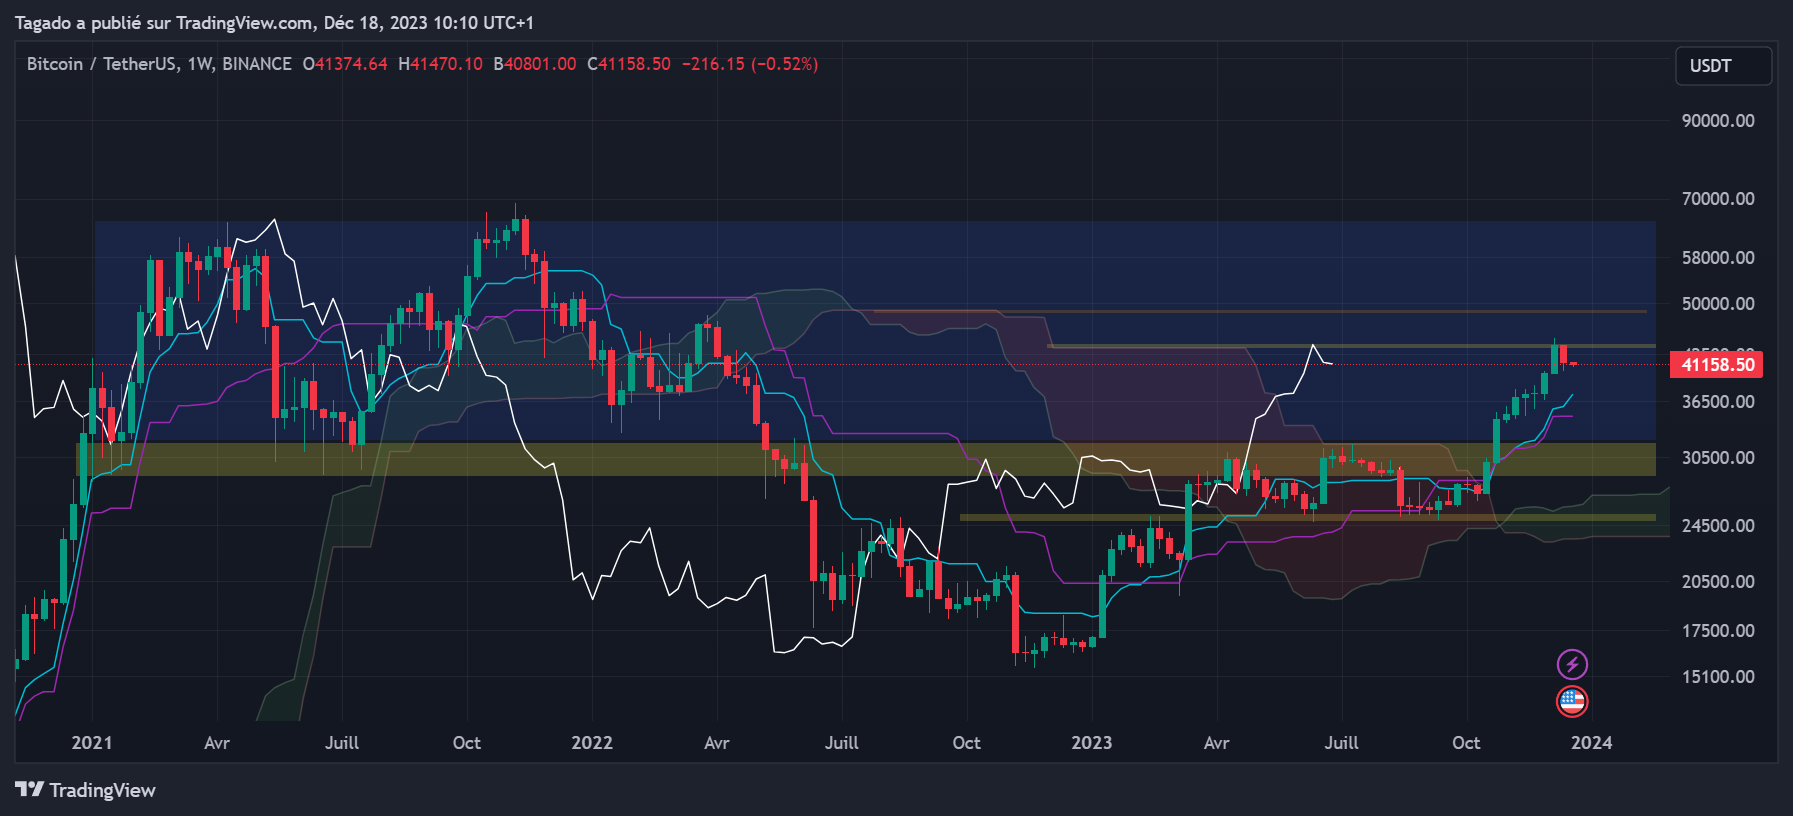This screenshot has width=1793, height=816.
Task: Click the 15100.00 price axis label
Action: tap(1718, 677)
